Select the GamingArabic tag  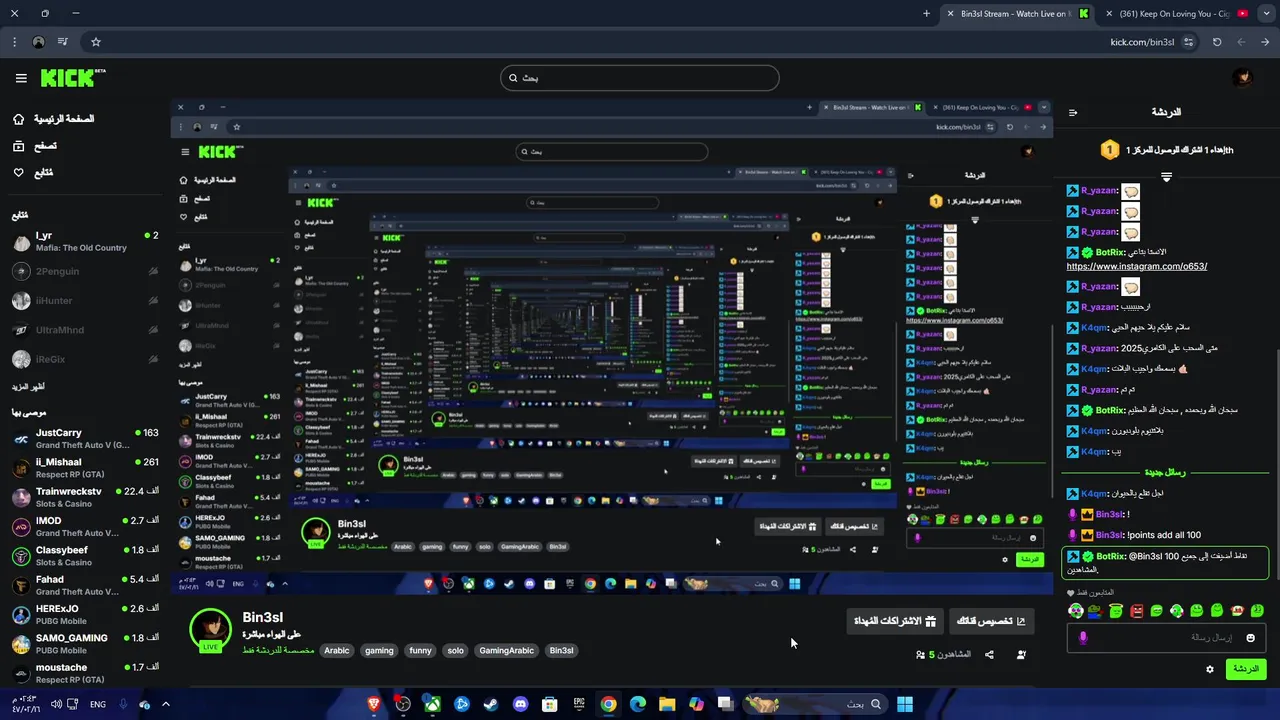[x=507, y=651]
